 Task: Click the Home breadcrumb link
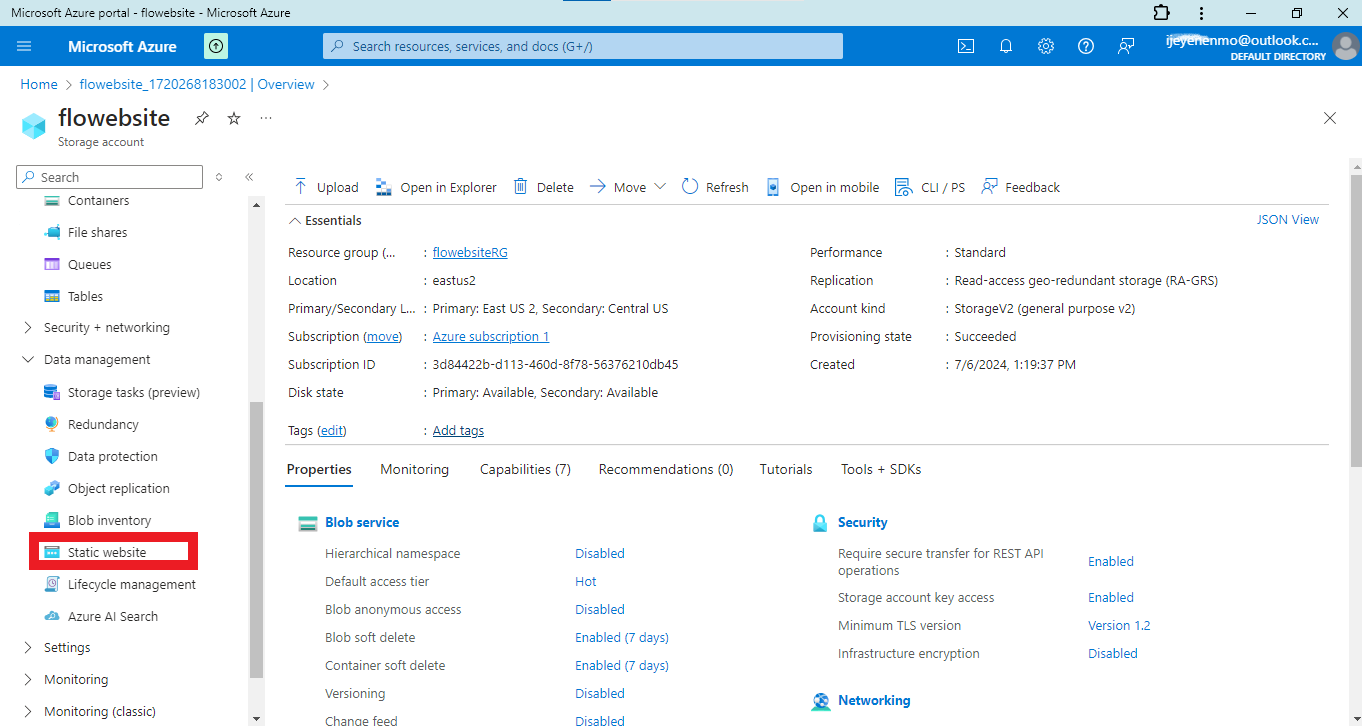click(39, 85)
